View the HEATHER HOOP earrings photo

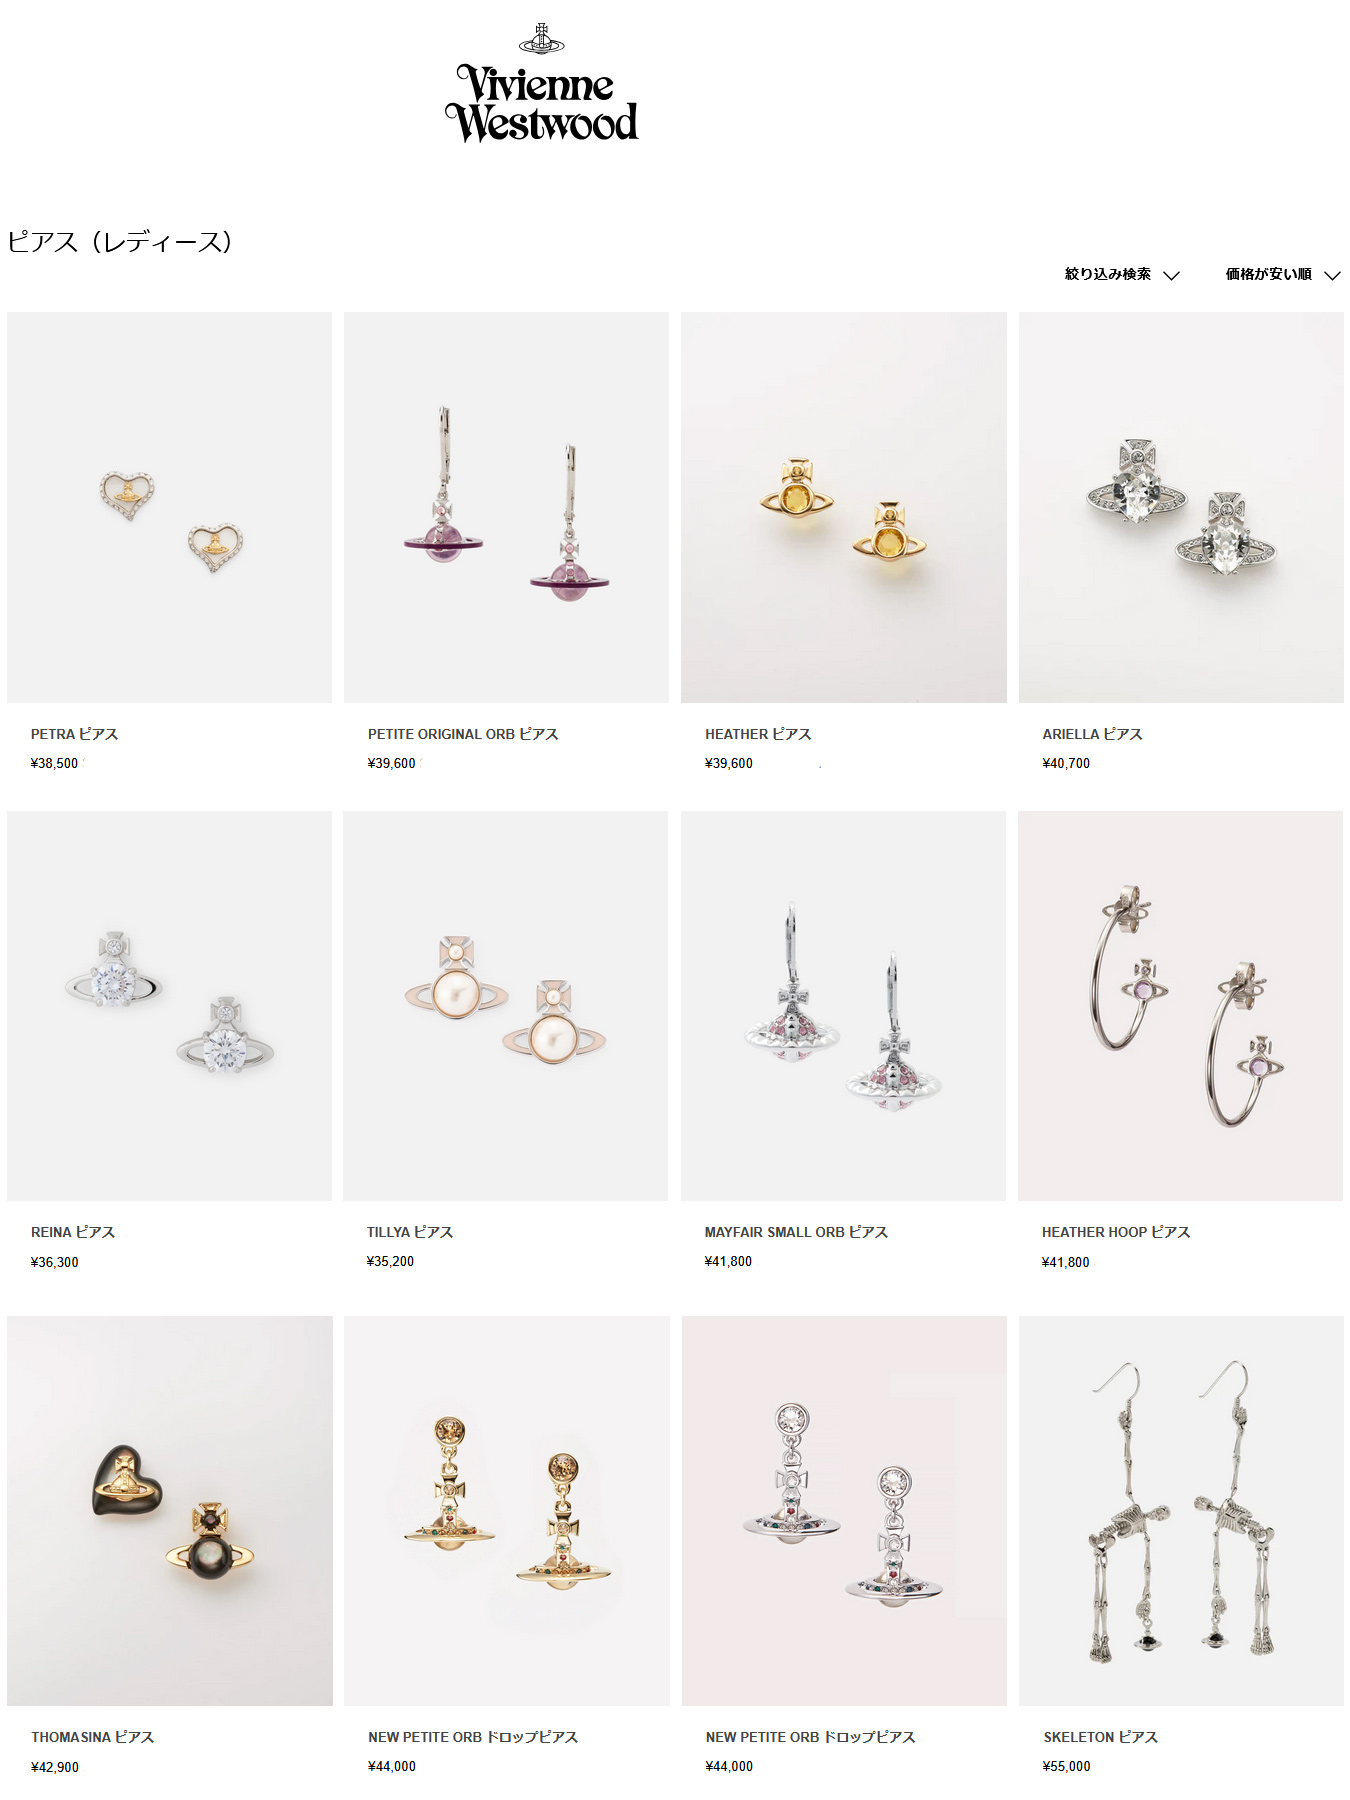[1180, 1006]
